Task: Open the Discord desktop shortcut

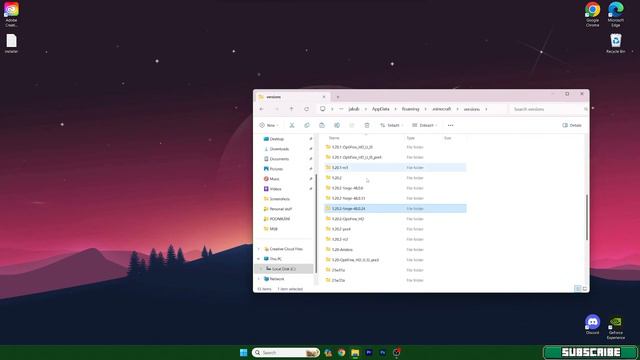Action: pos(592,324)
